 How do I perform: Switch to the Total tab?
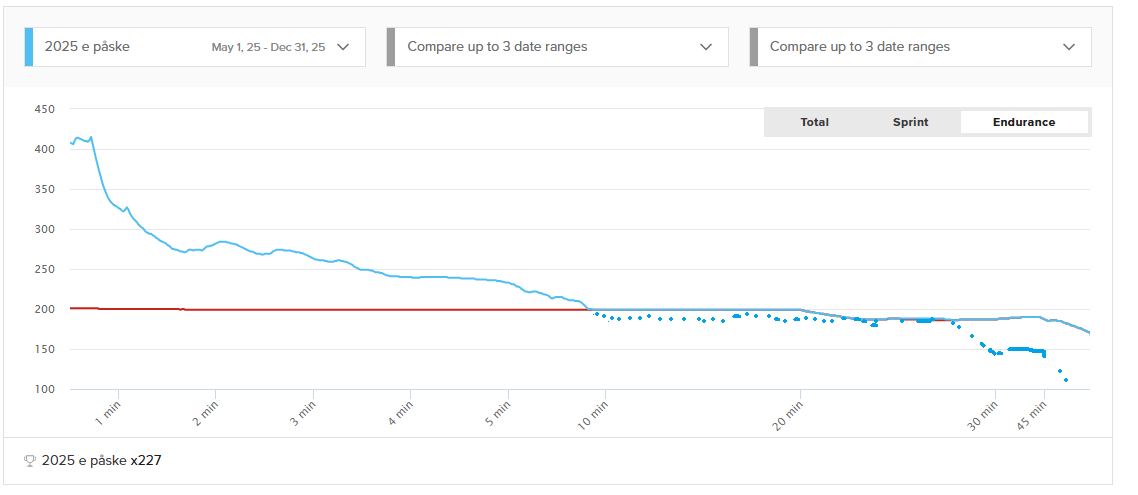coord(814,122)
